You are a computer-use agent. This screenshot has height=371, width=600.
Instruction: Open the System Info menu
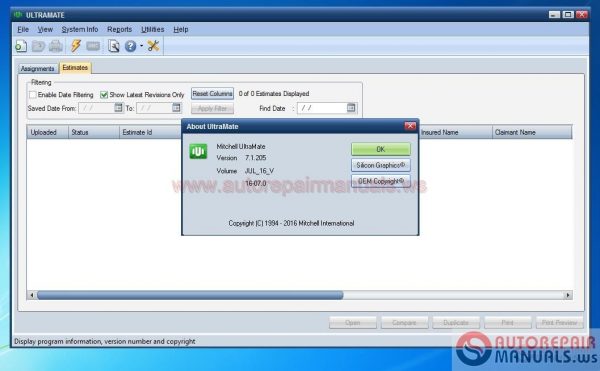80,29
